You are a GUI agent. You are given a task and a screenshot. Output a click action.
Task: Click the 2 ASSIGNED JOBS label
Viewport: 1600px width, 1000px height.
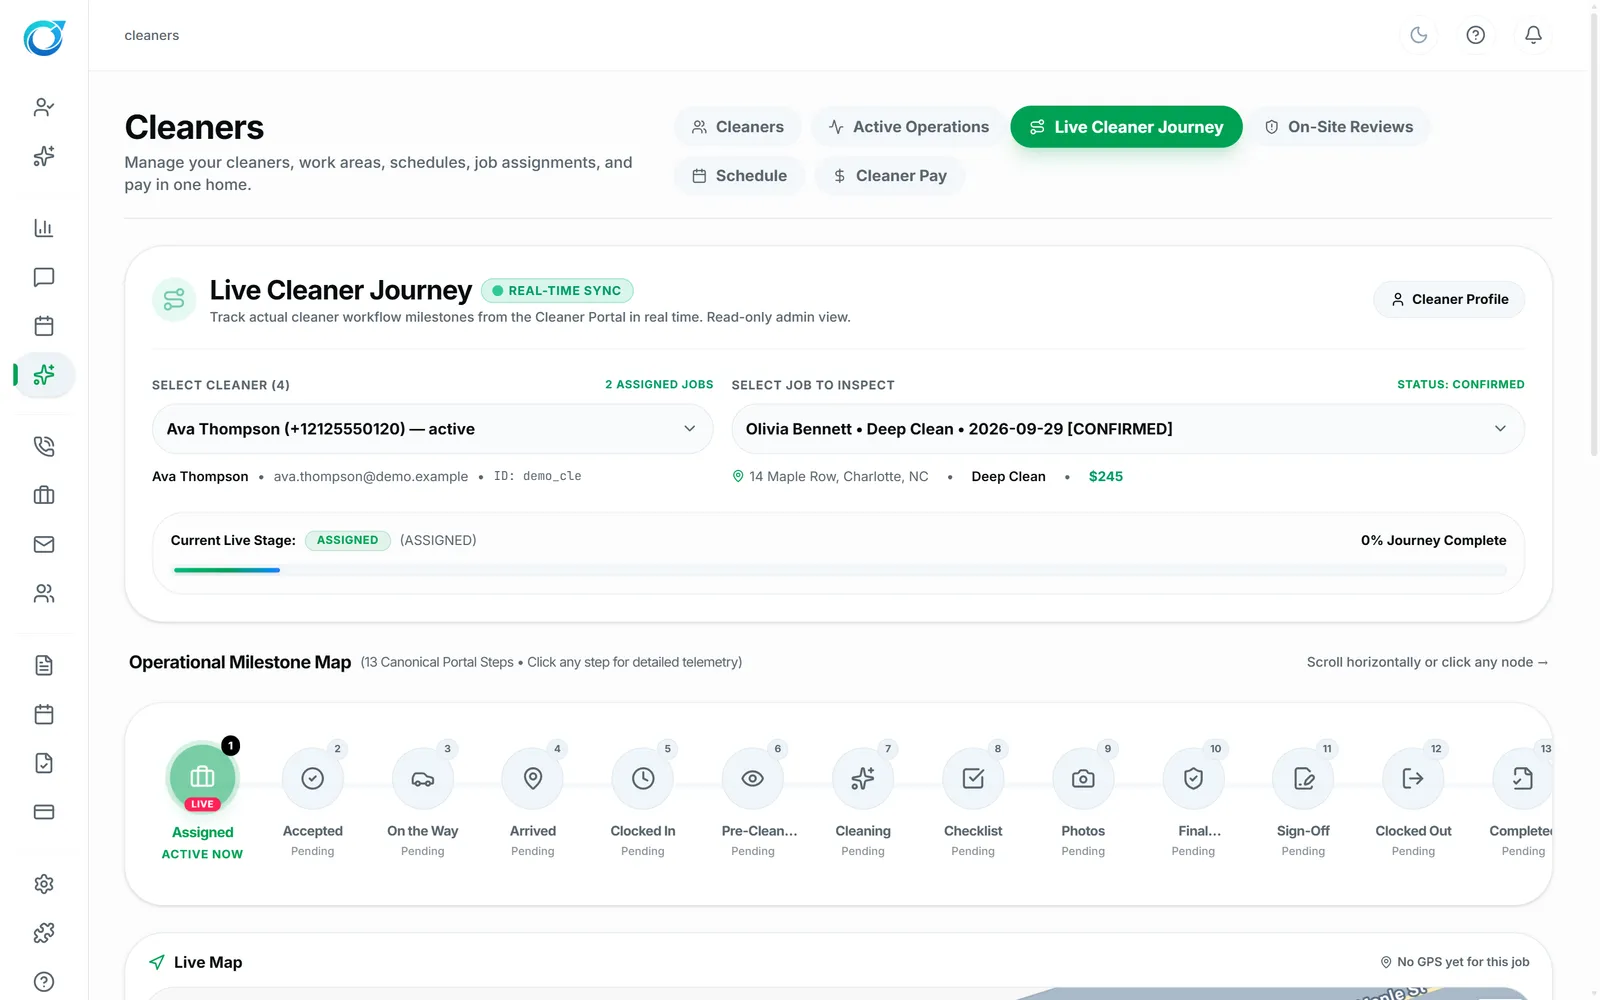pyautogui.click(x=659, y=384)
